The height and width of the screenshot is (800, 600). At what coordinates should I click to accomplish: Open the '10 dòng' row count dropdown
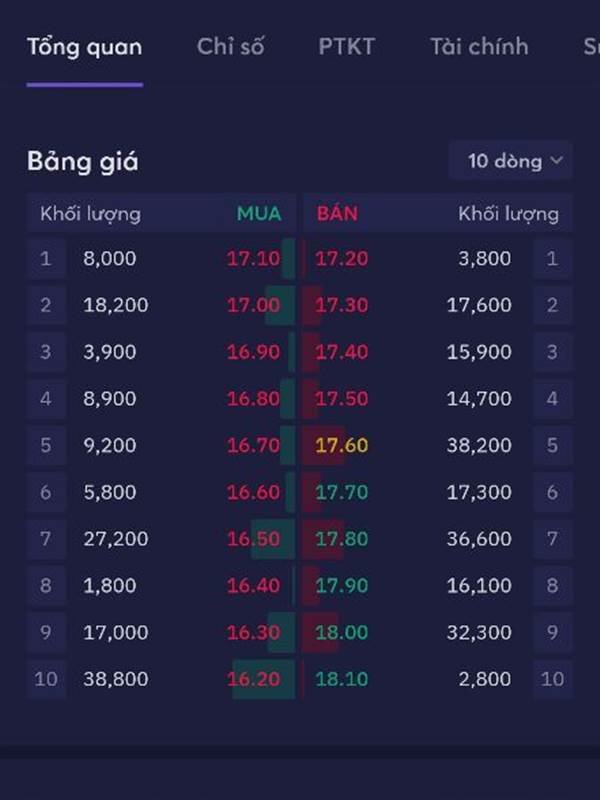point(510,161)
